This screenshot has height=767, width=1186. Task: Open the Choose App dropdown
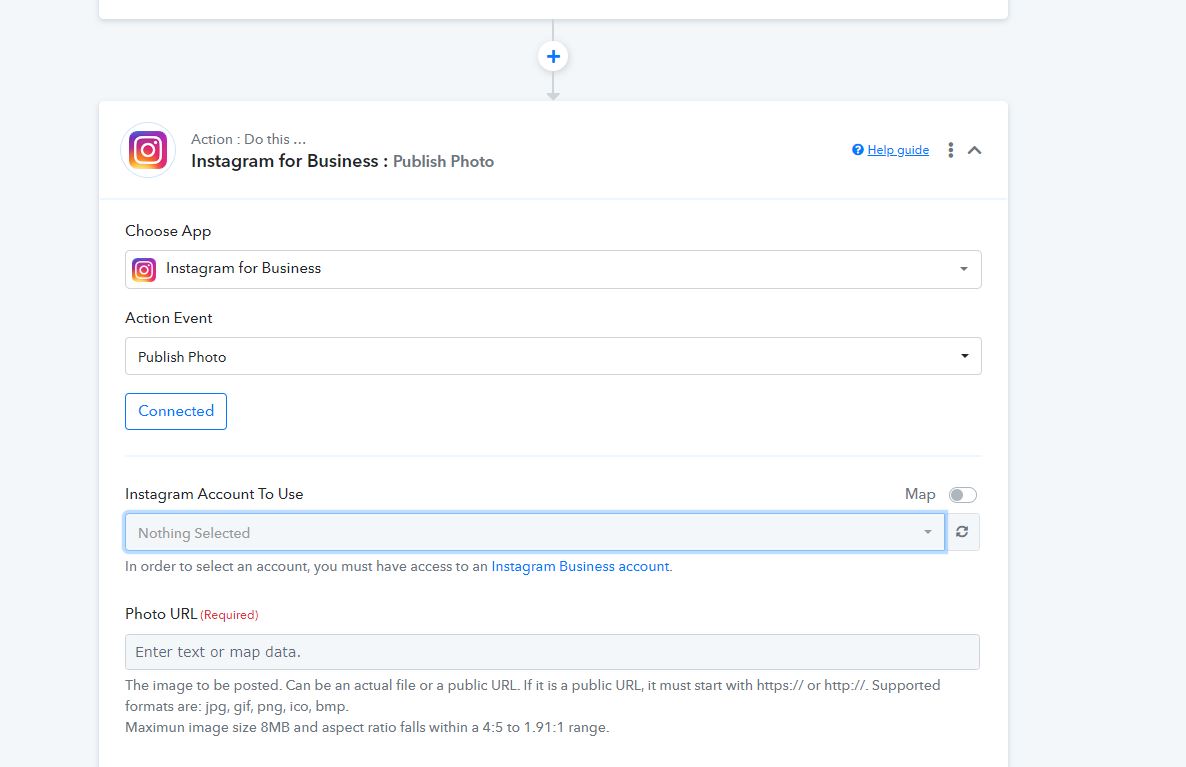(x=553, y=269)
